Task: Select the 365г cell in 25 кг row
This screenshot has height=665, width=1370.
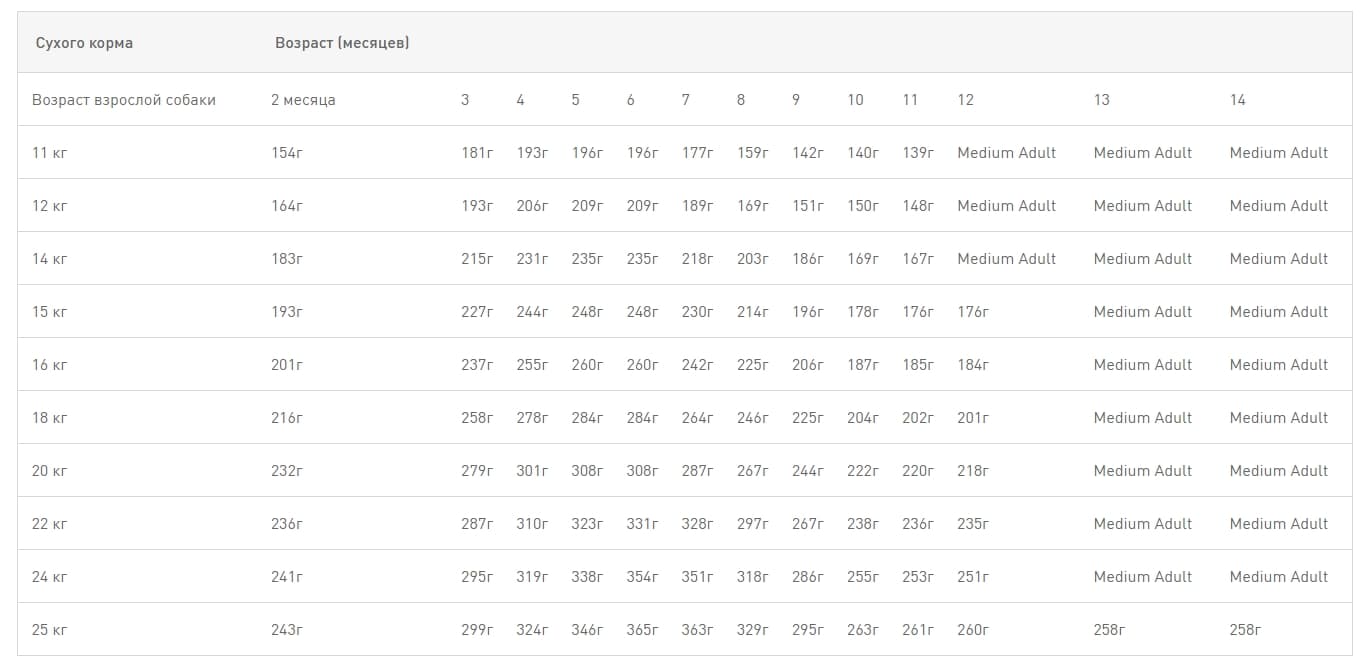Action: click(642, 630)
